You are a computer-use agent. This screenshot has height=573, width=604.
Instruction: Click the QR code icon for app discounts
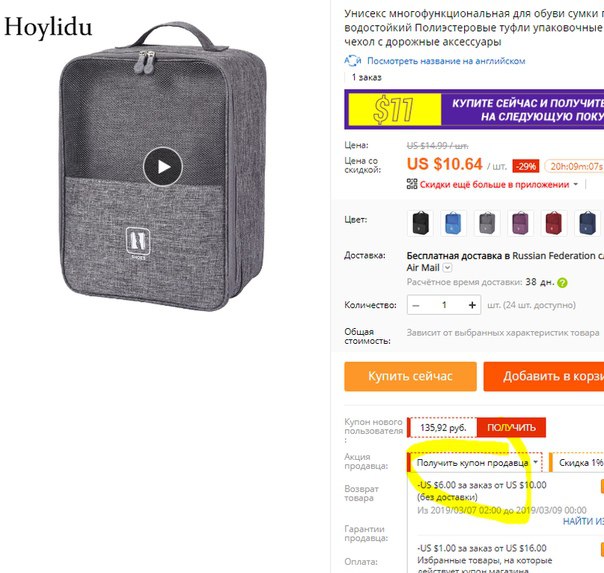point(412,184)
